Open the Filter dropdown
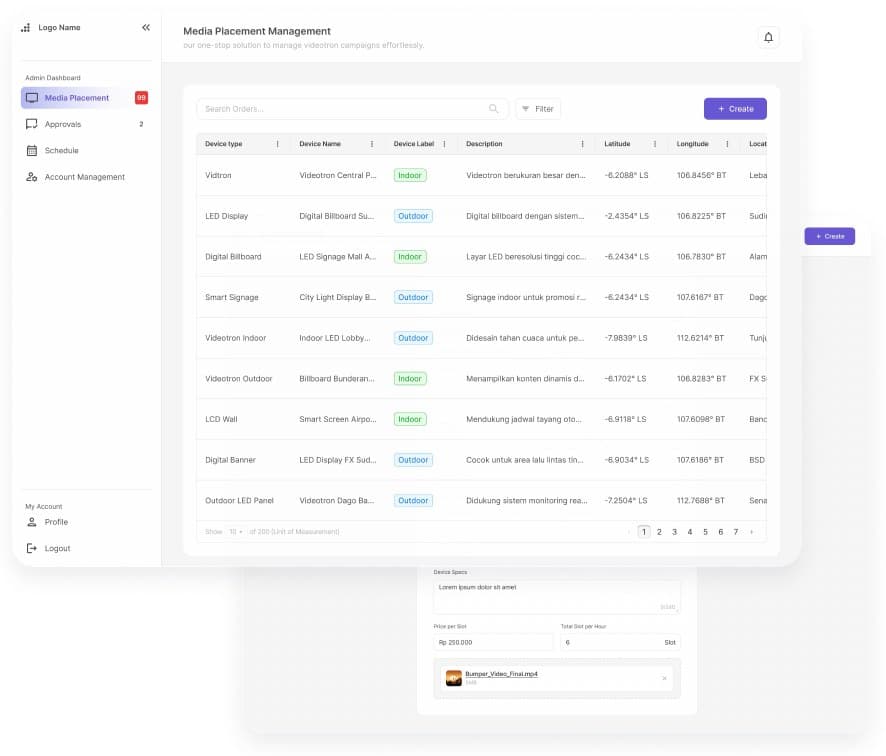 (x=538, y=108)
